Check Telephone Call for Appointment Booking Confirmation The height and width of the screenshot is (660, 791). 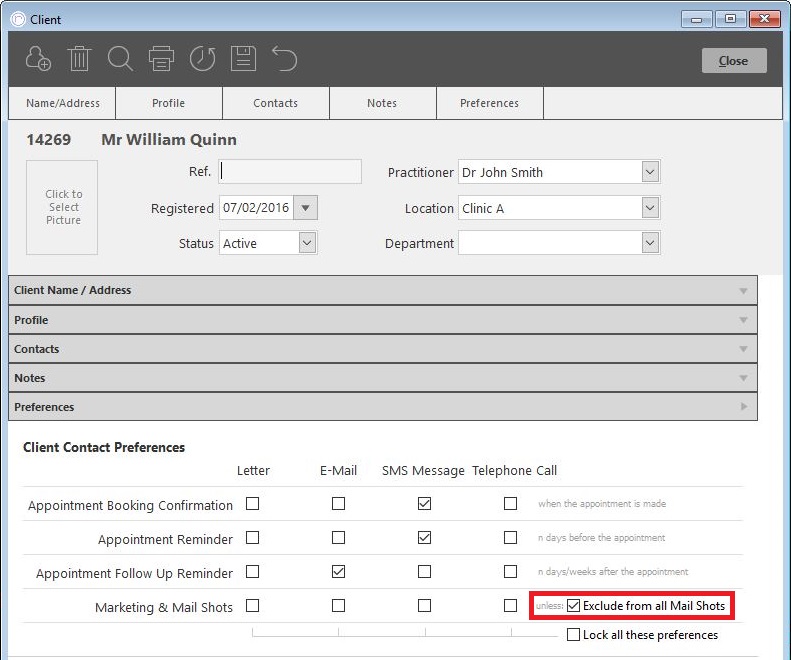coord(511,504)
